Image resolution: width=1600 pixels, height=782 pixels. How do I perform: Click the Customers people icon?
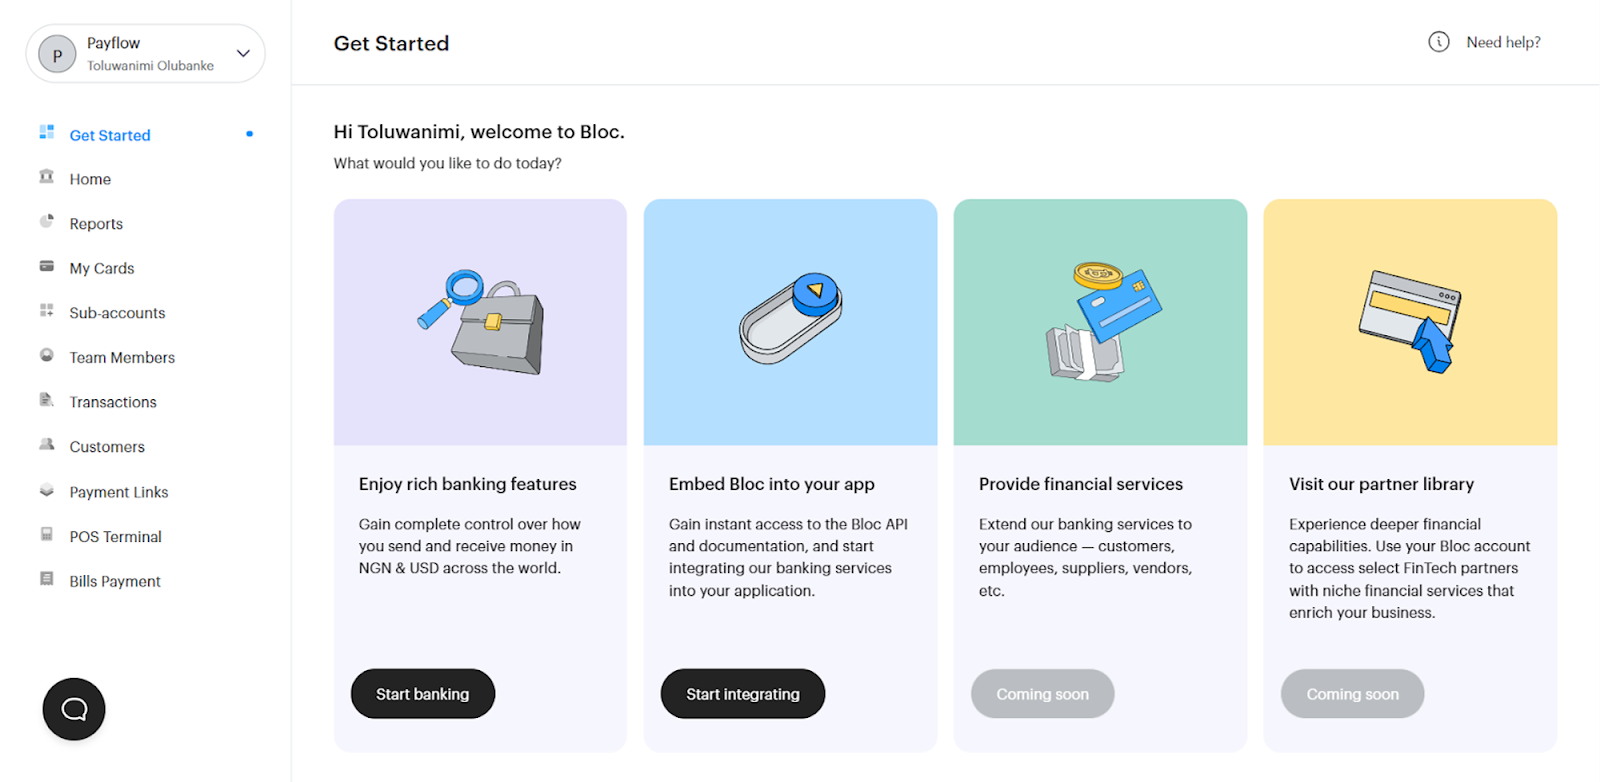point(46,446)
